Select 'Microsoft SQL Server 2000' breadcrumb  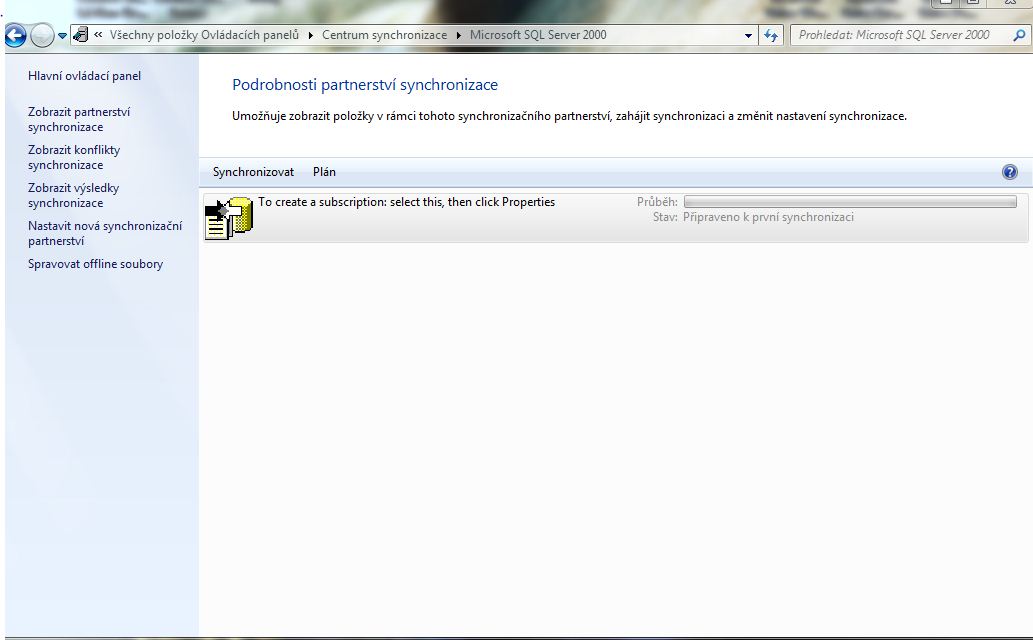pos(538,35)
